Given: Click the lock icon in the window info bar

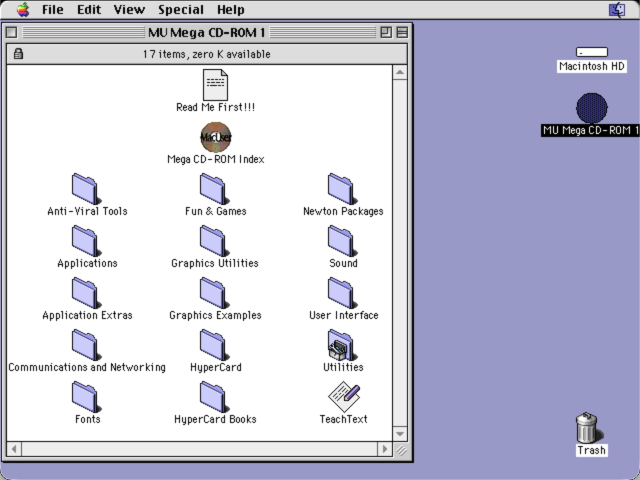Looking at the screenshot, I should click(18, 53).
